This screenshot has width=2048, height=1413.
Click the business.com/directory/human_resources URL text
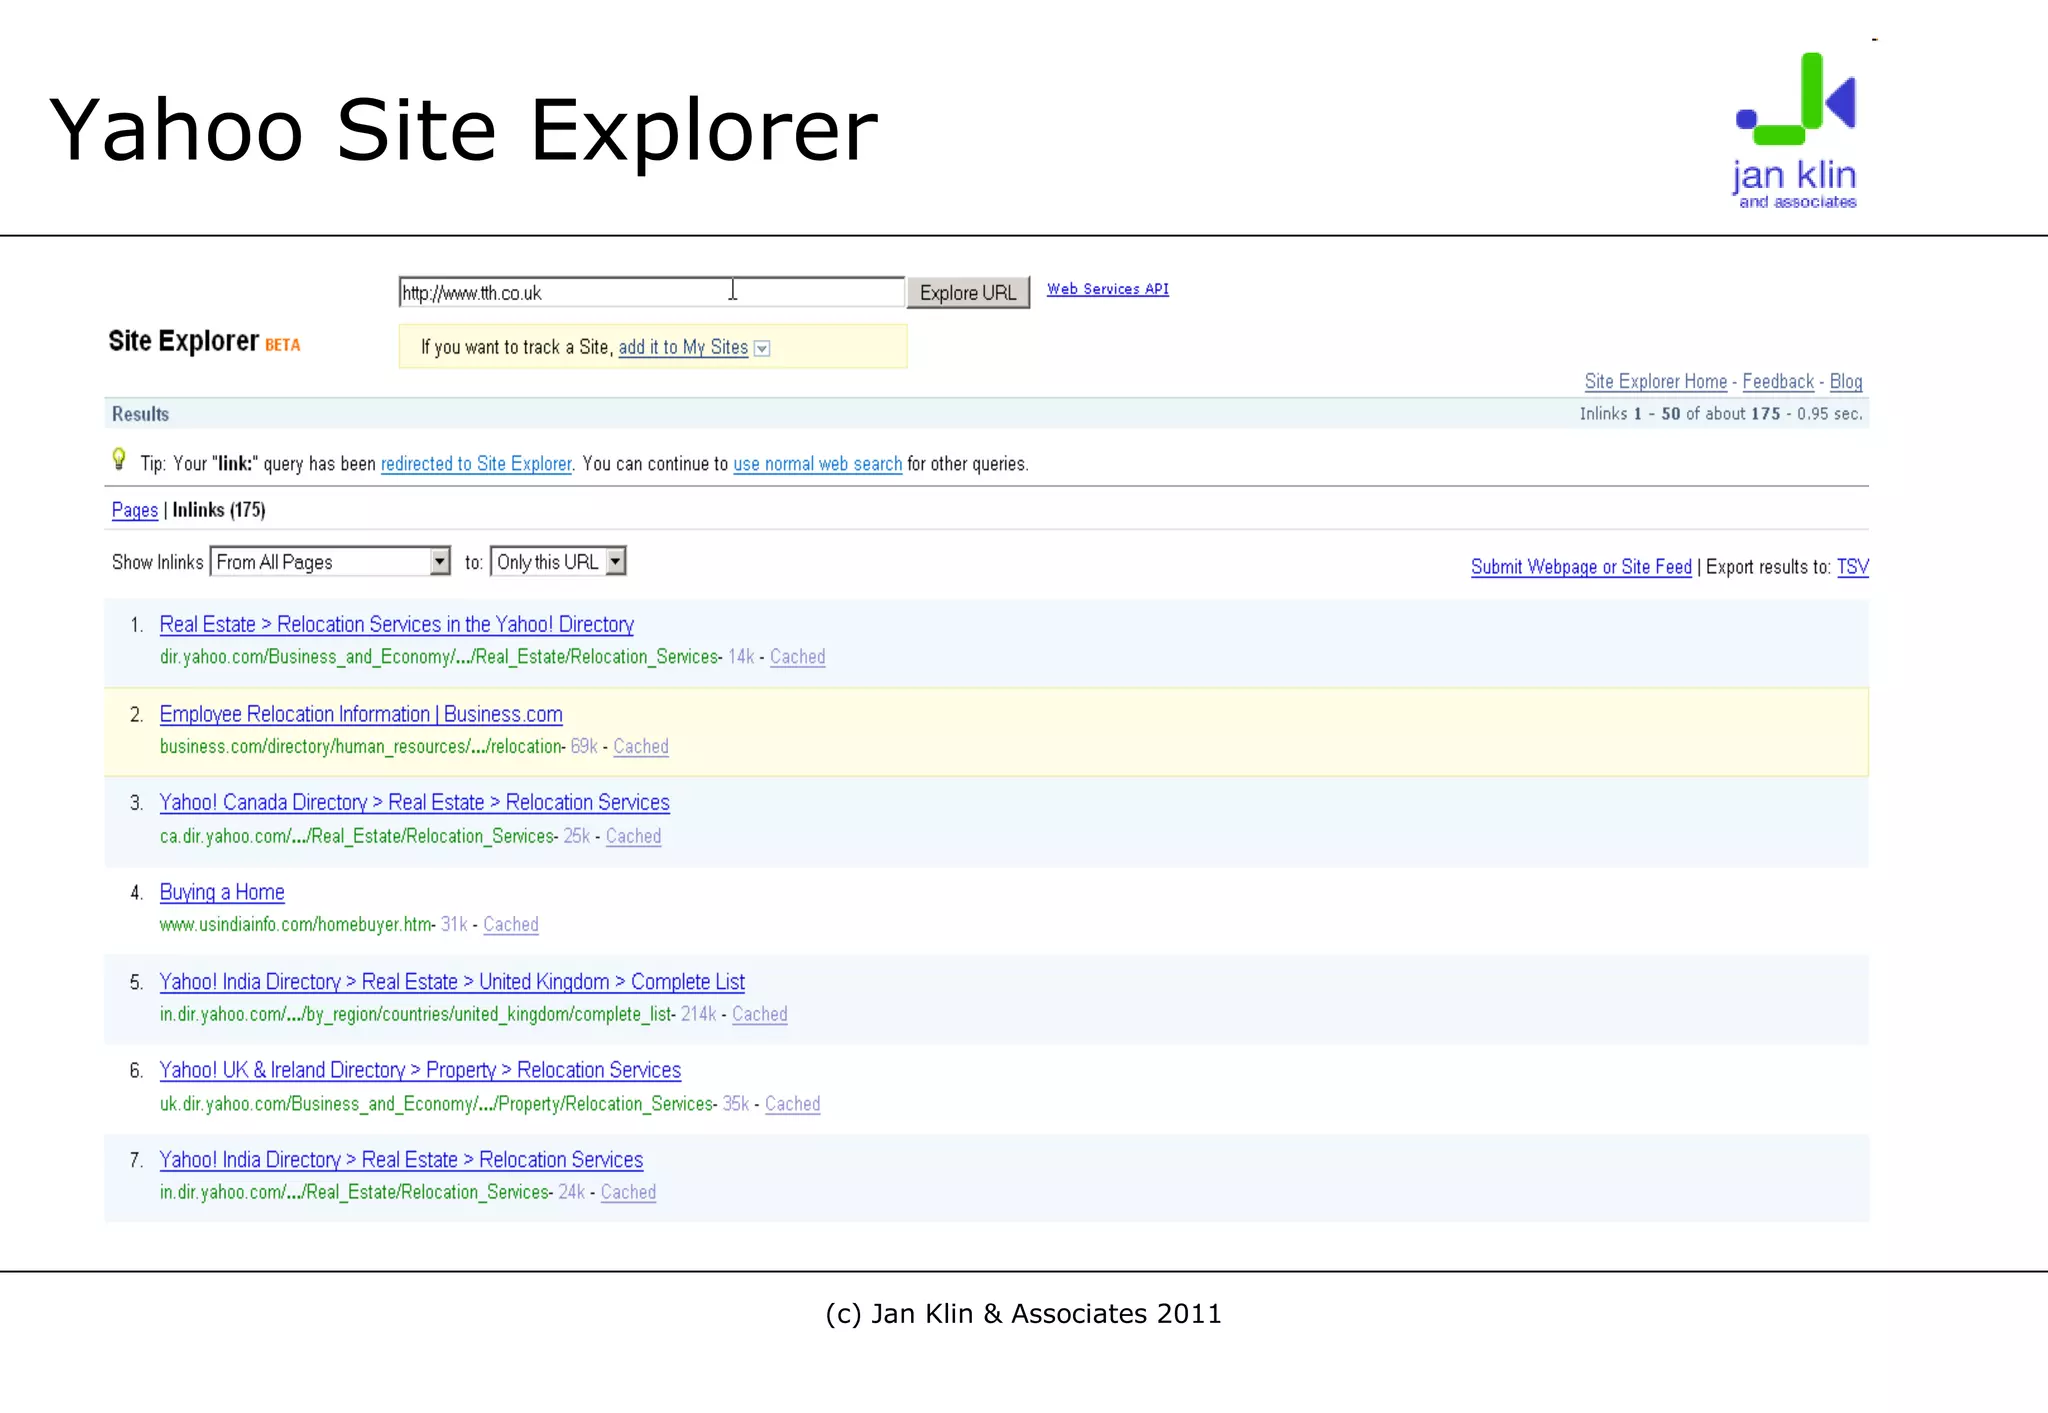361,746
